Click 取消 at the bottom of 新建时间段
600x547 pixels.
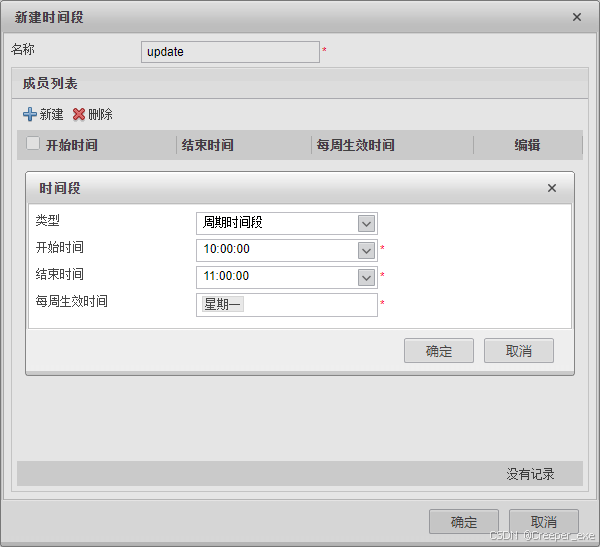pos(544,522)
